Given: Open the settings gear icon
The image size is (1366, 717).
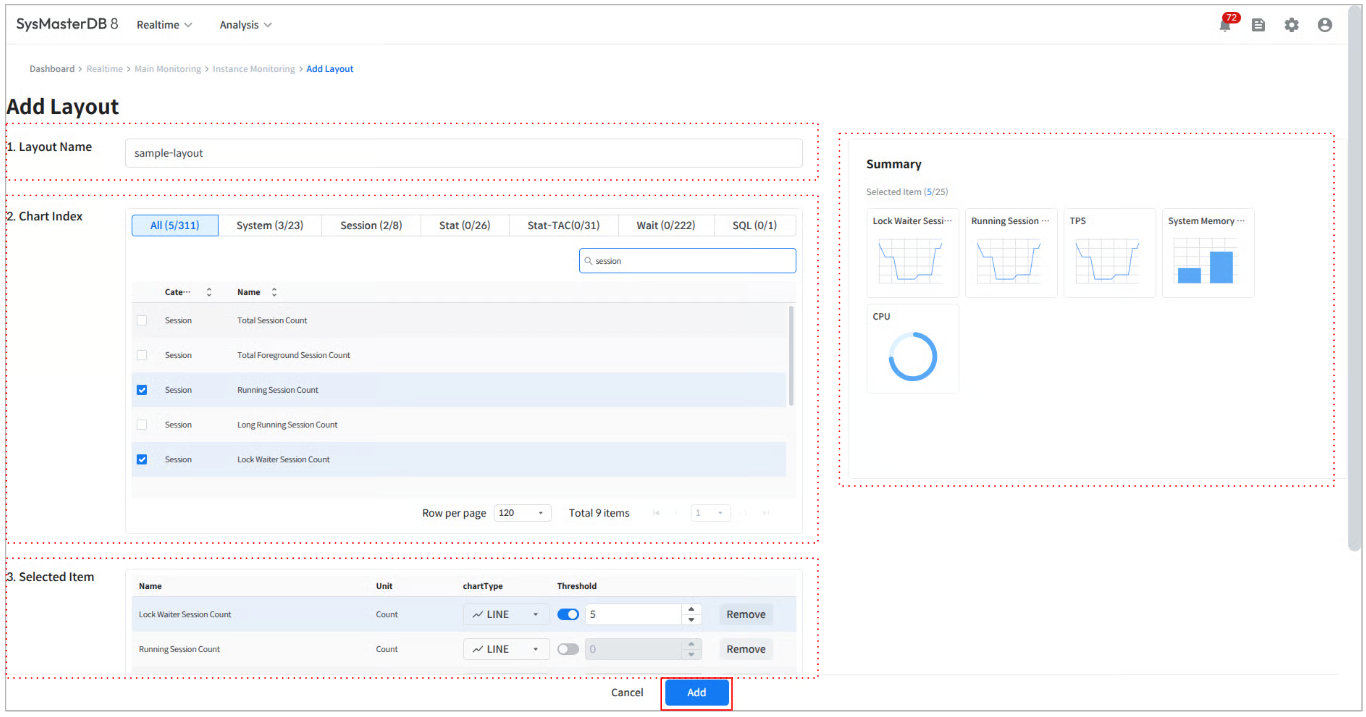Looking at the screenshot, I should pyautogui.click(x=1291, y=25).
